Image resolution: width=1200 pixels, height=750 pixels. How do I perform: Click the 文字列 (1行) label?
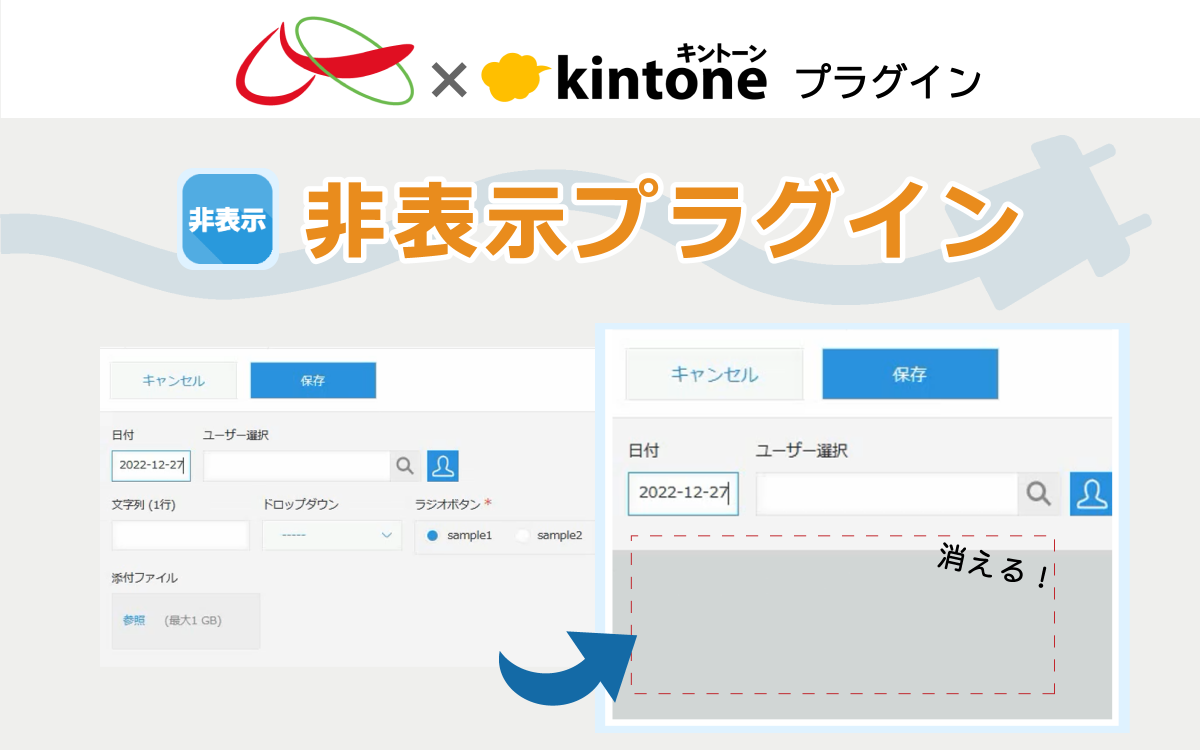[144, 504]
